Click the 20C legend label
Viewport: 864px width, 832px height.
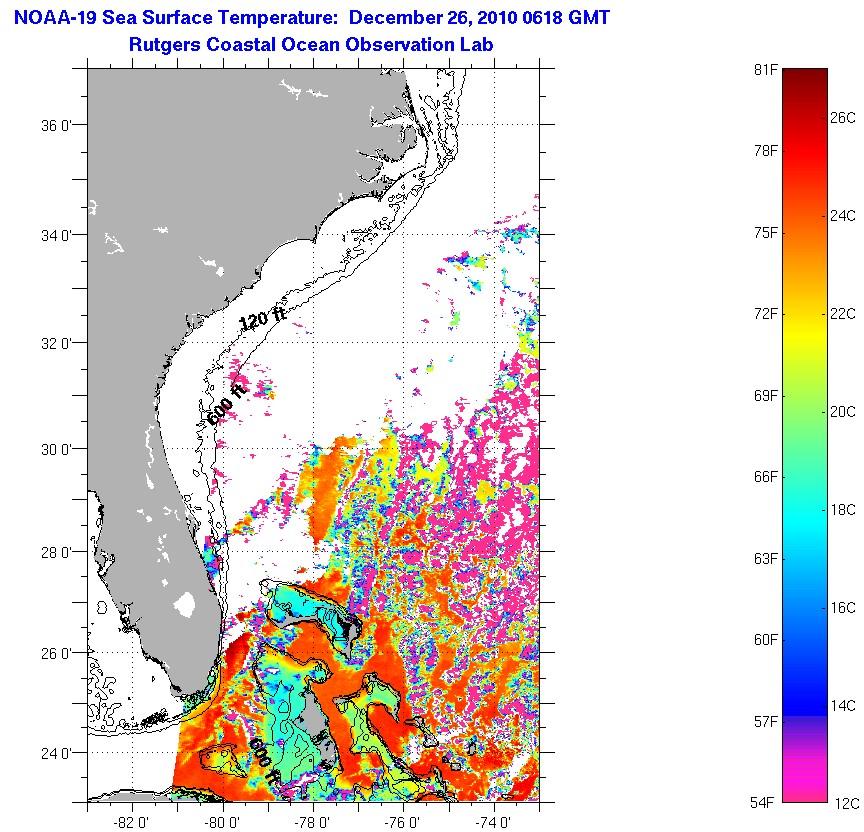[843, 412]
